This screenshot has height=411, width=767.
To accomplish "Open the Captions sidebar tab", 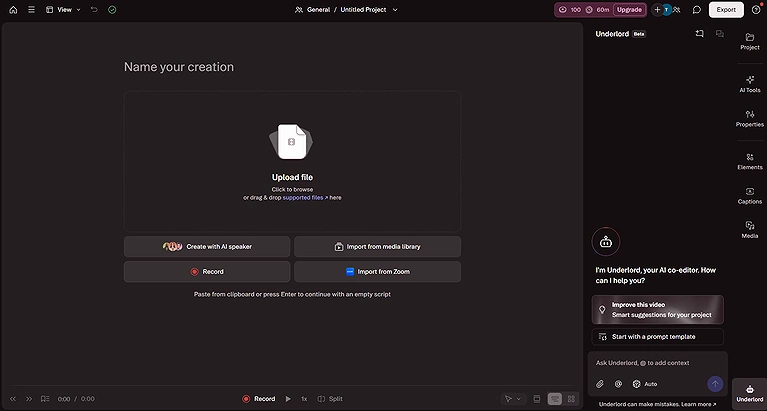I will tap(750, 195).
